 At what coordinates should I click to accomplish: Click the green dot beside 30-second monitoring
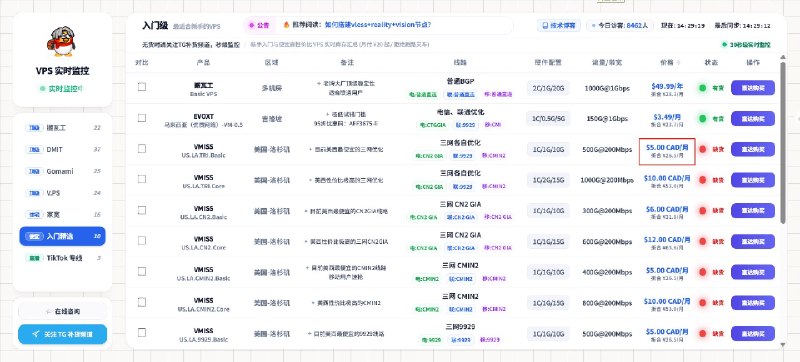pos(724,45)
